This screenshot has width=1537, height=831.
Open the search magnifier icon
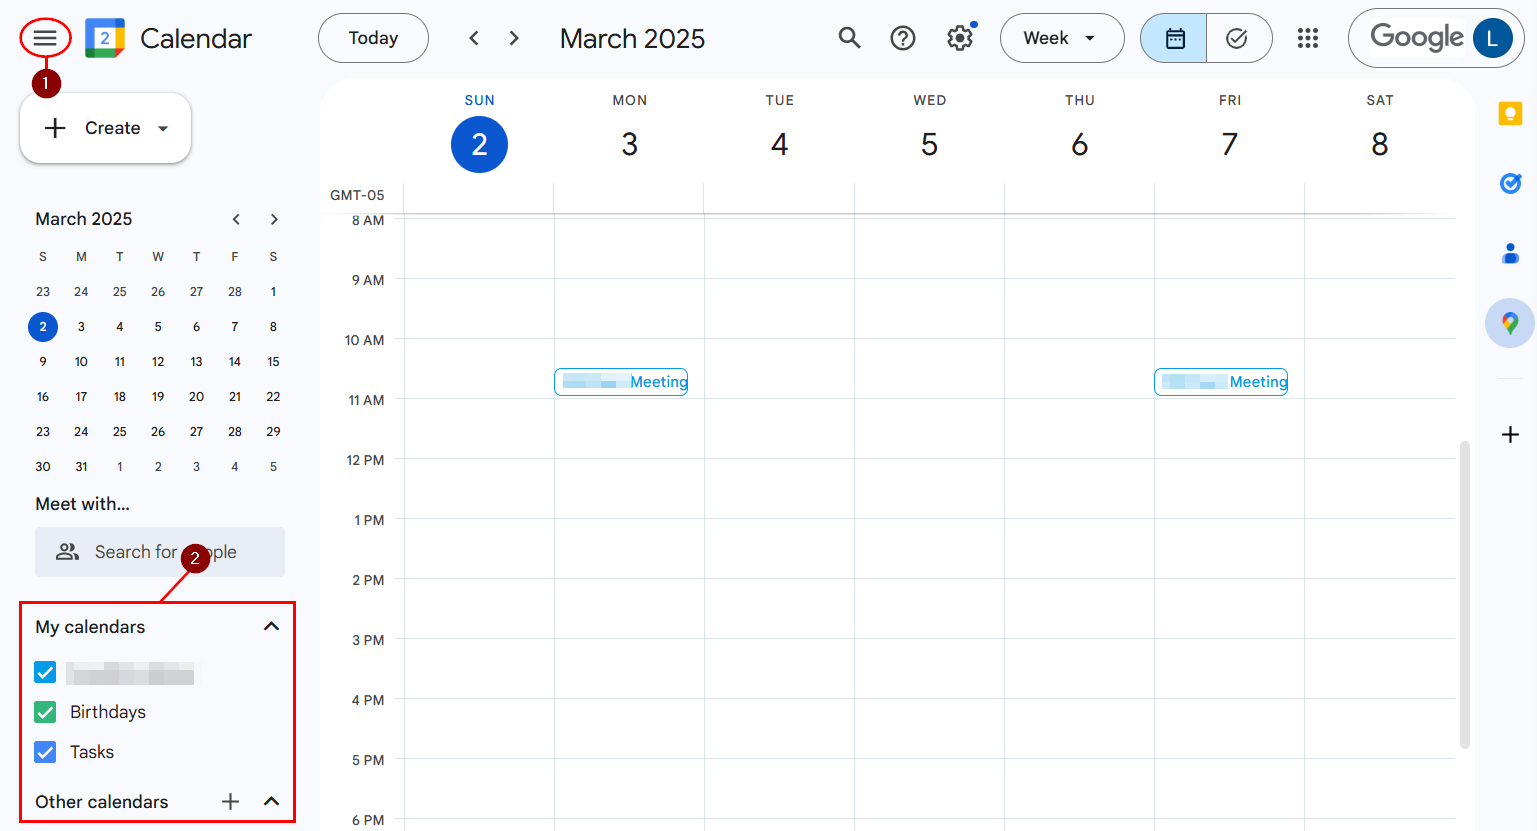pos(849,38)
